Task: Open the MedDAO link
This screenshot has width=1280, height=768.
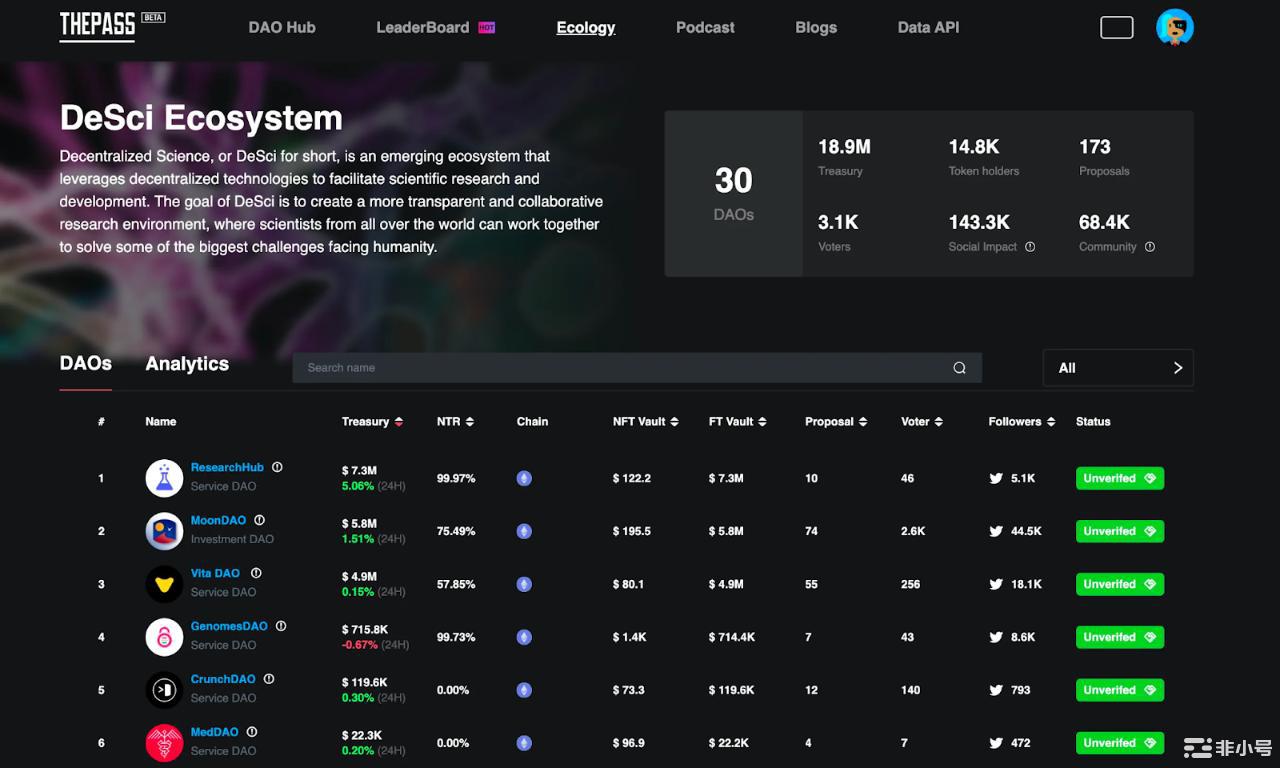Action: pos(214,732)
